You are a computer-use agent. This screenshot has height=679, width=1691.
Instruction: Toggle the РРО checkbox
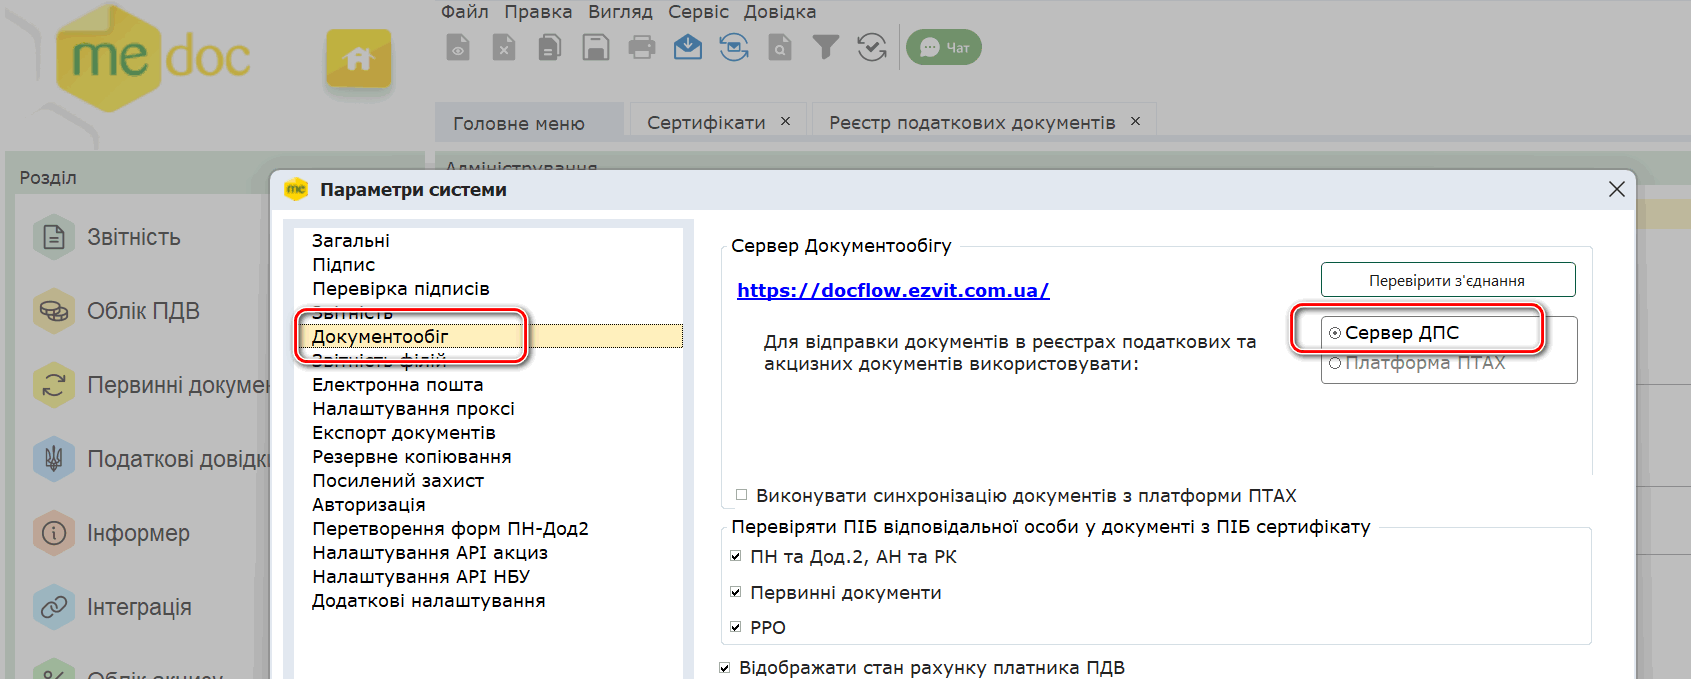[736, 628]
